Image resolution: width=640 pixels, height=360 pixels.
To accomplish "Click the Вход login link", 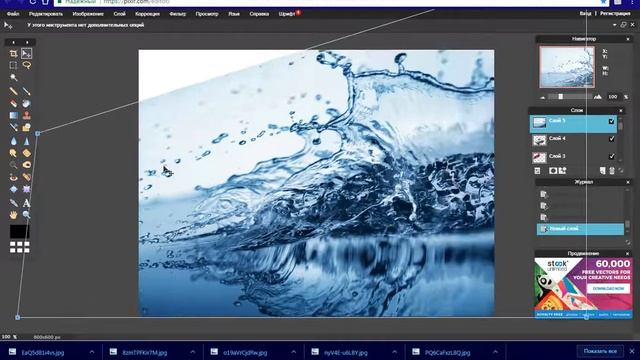I will (x=585, y=13).
